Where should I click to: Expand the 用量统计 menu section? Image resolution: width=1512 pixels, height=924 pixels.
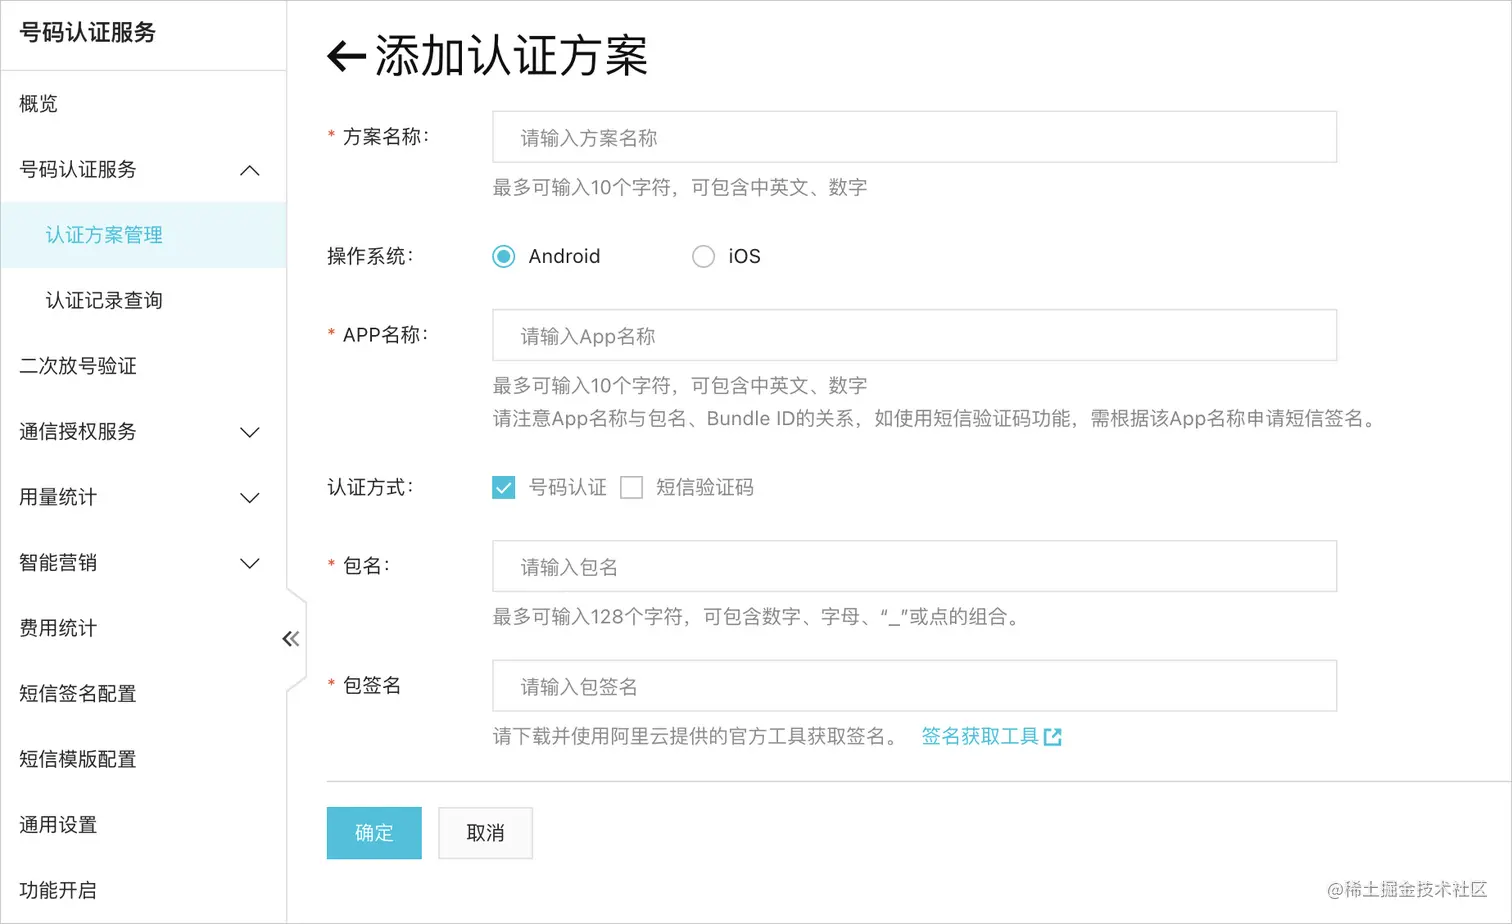249,497
